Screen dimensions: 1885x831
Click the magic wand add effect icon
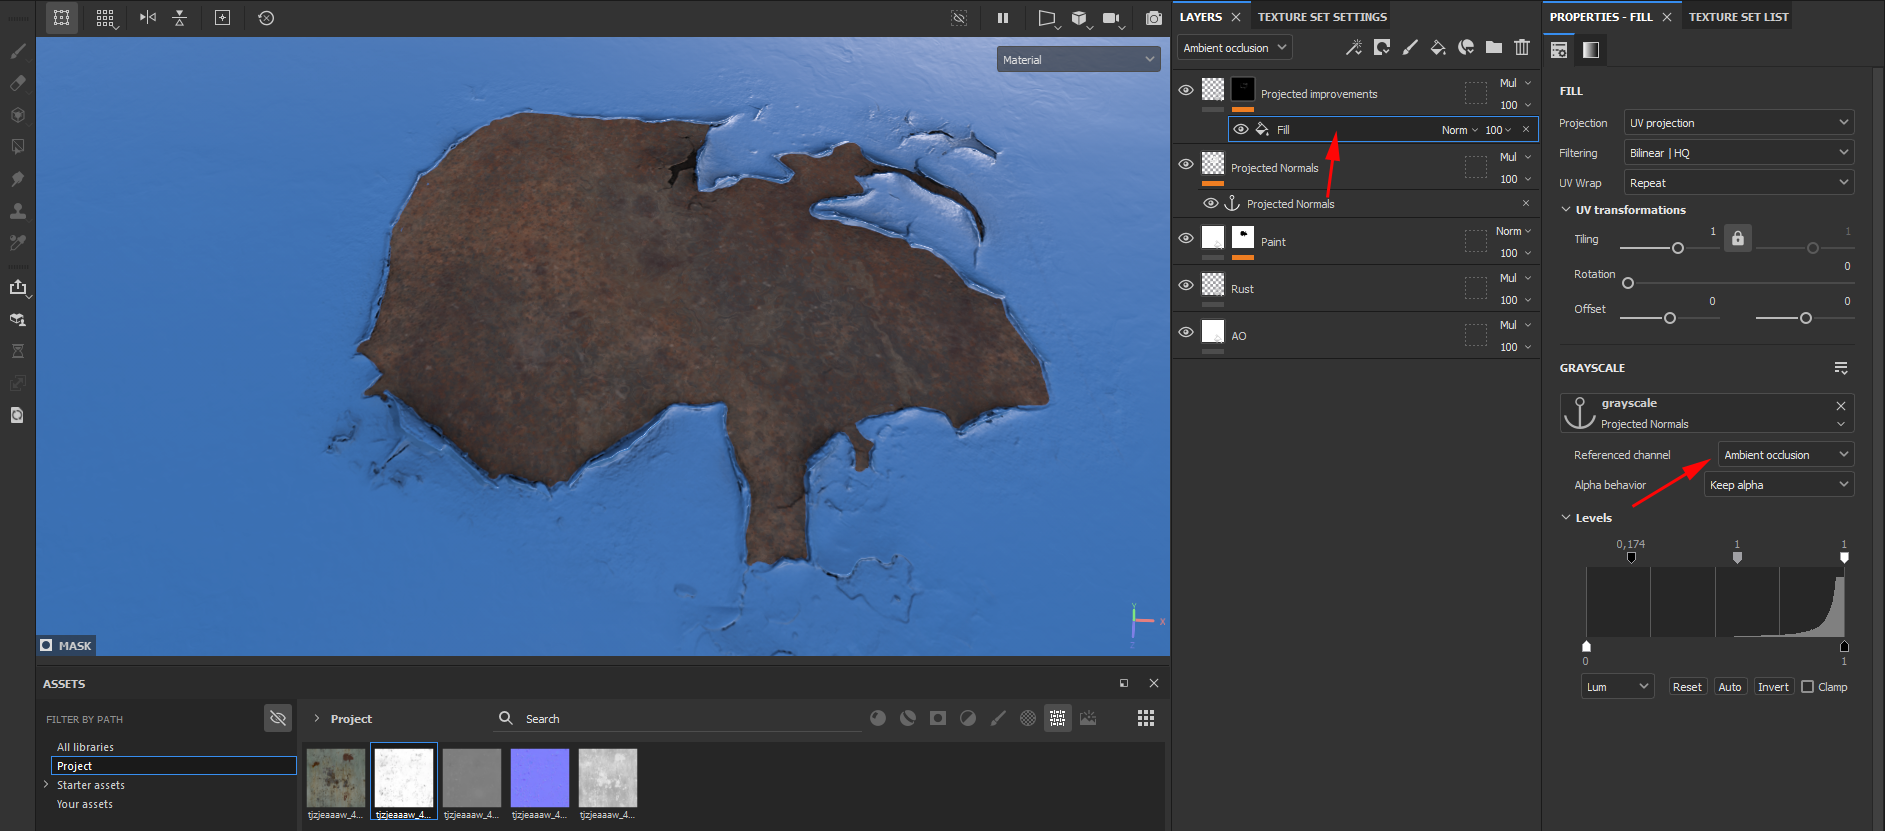click(1353, 47)
